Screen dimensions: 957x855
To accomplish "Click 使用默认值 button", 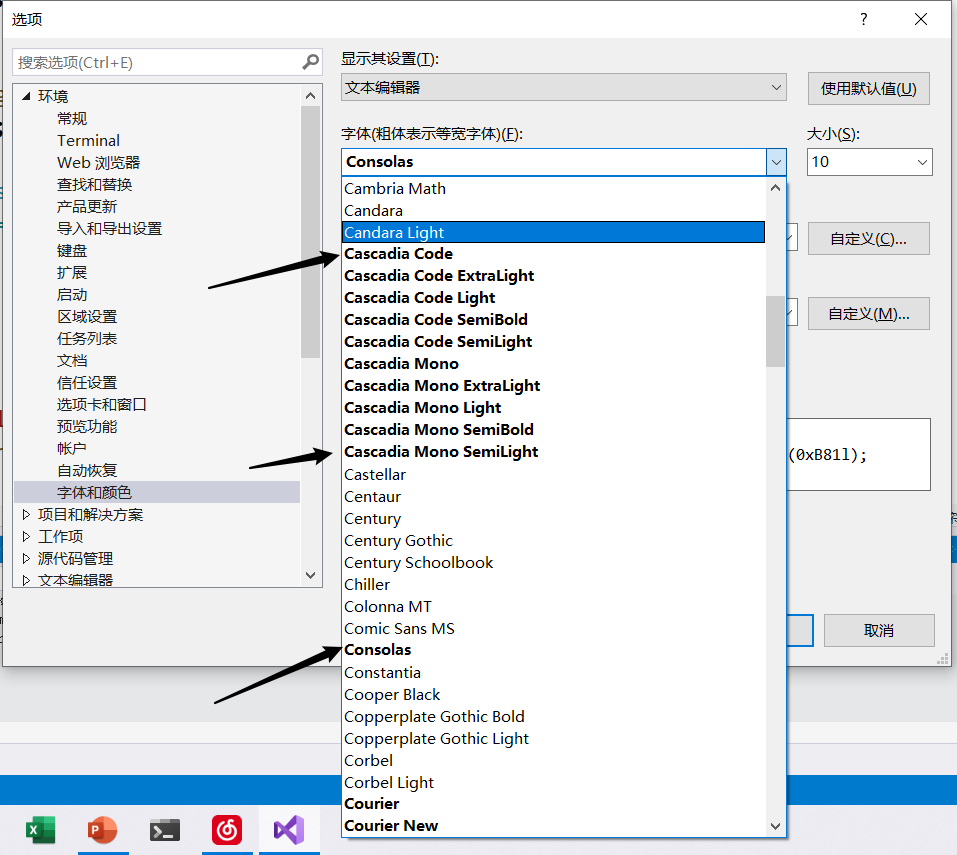I will pyautogui.click(x=869, y=88).
